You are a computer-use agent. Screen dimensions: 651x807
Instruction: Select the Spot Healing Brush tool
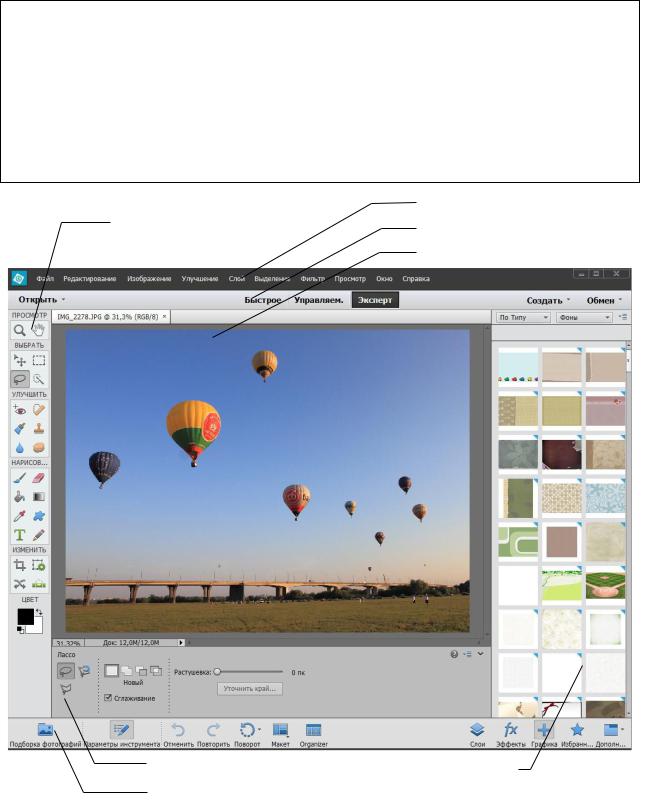(x=39, y=410)
